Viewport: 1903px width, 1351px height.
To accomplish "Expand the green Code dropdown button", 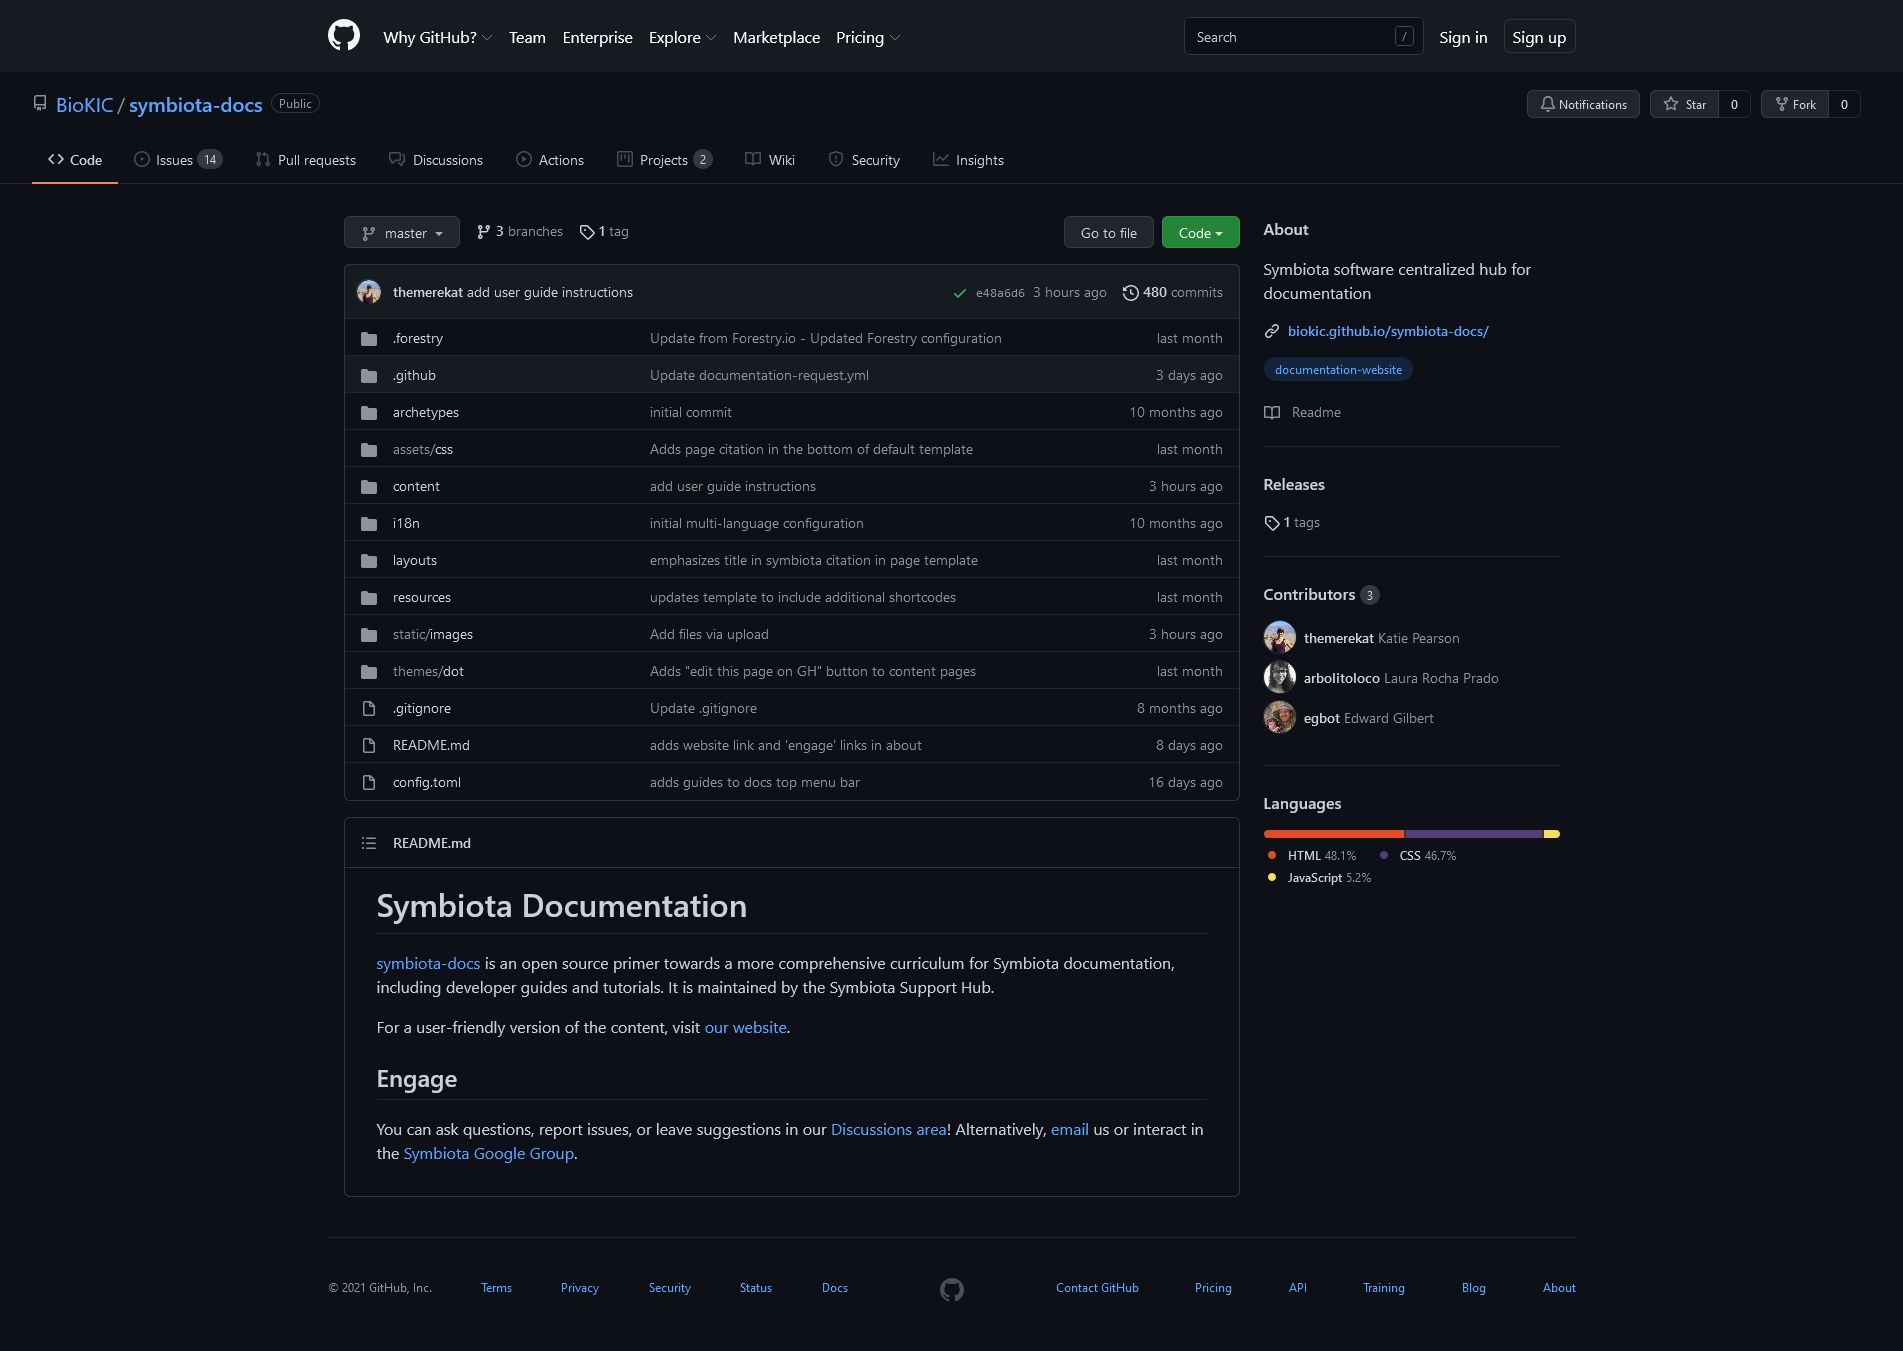I will pos(1200,232).
